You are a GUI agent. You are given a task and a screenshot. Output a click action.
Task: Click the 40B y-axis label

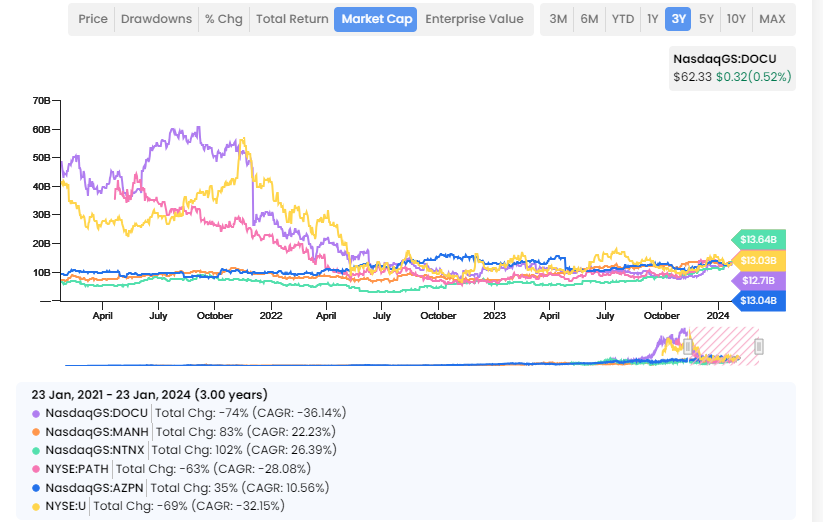point(41,186)
